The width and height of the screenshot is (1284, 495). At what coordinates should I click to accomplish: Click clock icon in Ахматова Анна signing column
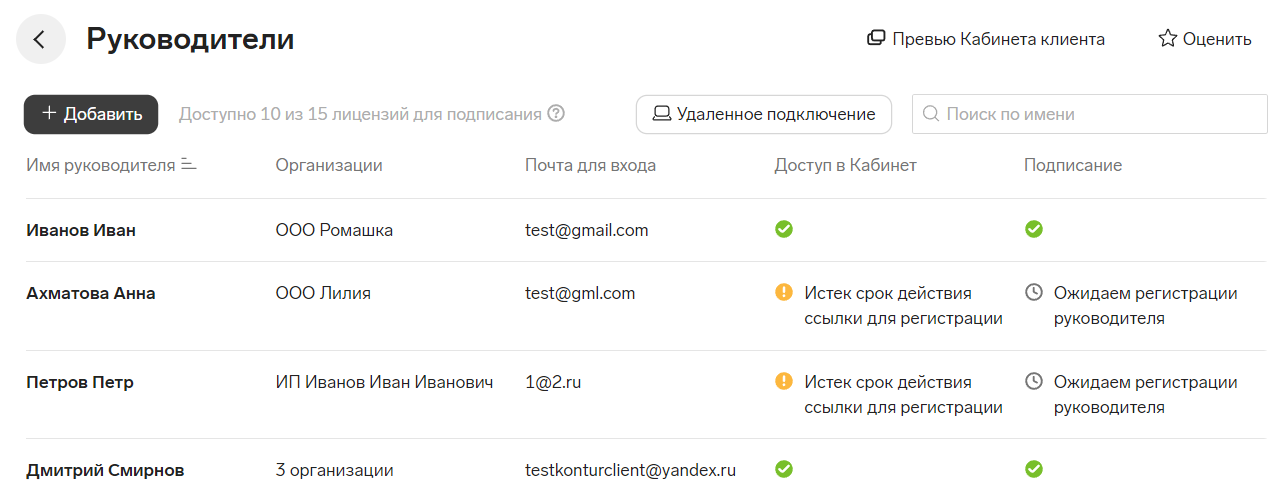pos(1034,292)
